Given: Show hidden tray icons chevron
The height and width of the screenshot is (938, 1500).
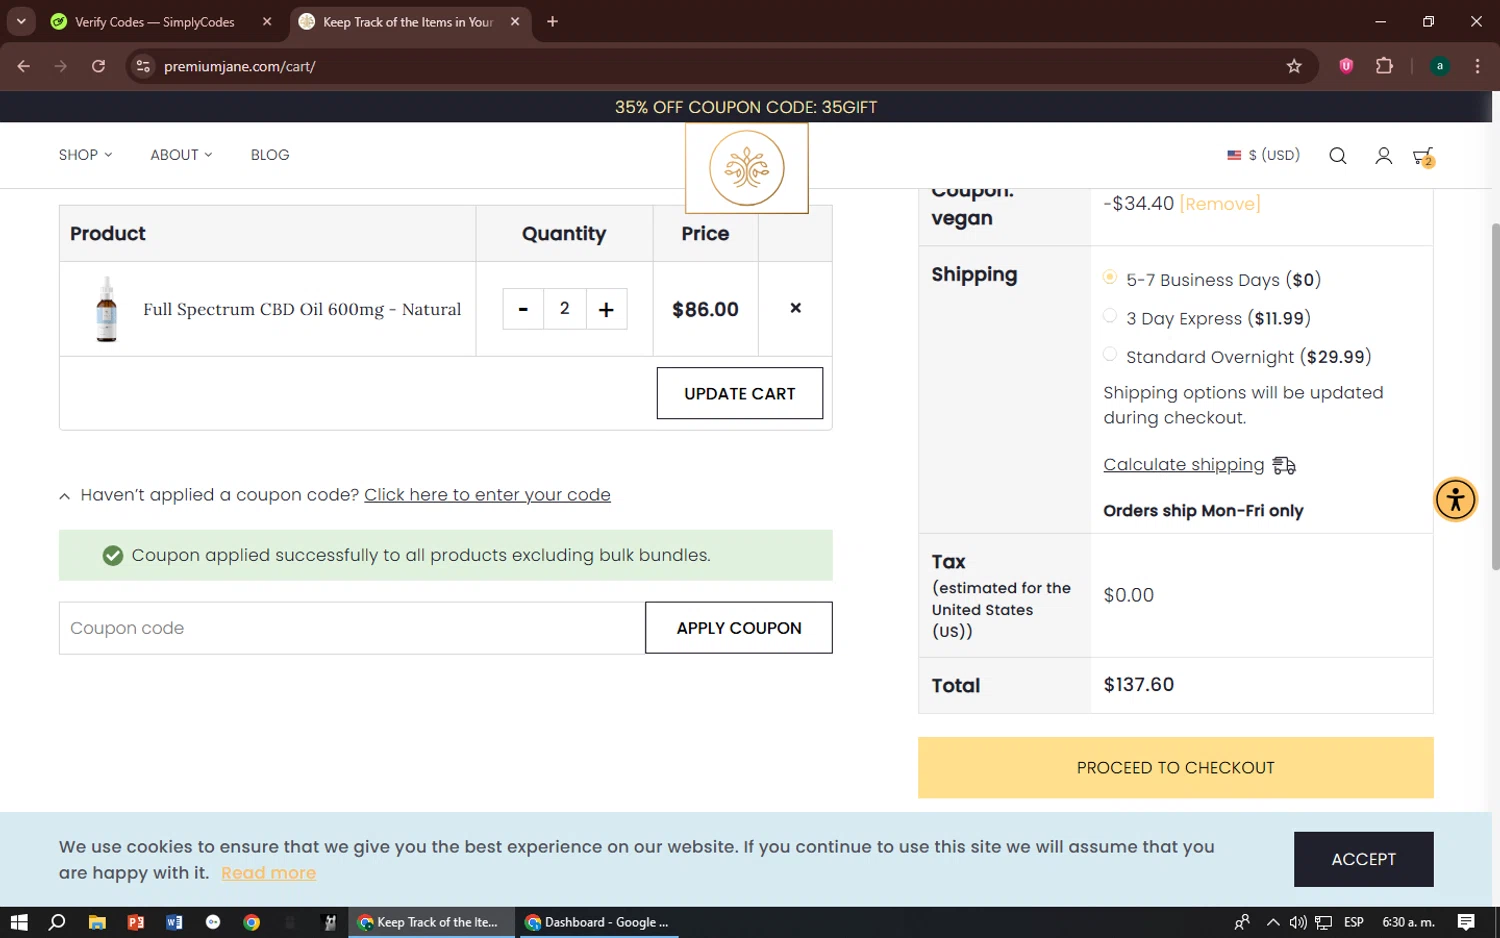Looking at the screenshot, I should point(1272,922).
